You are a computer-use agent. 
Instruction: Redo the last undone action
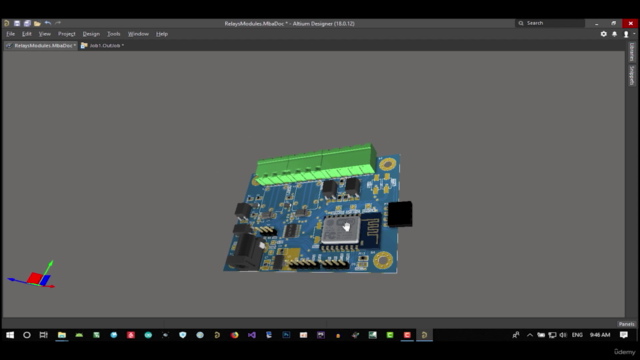tap(58, 24)
